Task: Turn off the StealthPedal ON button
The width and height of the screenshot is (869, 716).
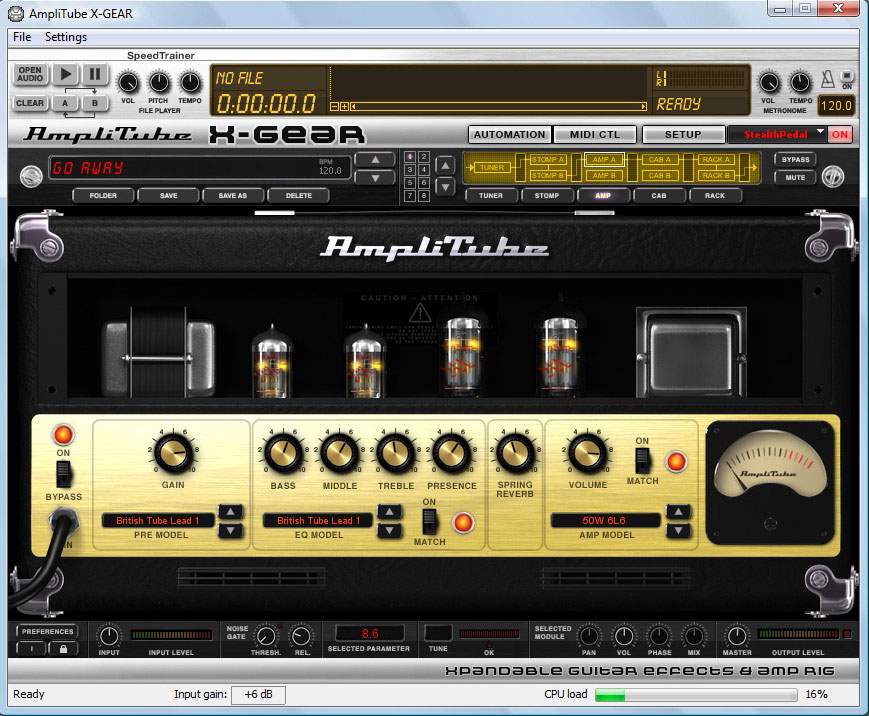Action: point(839,134)
